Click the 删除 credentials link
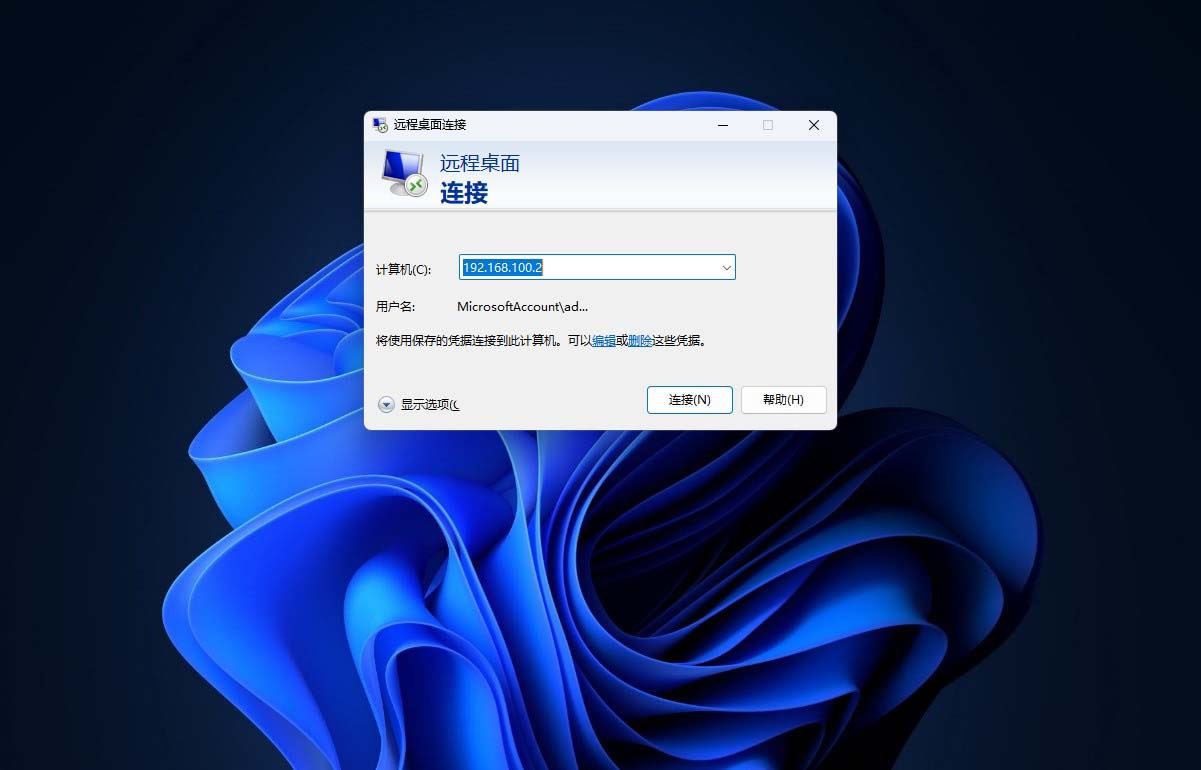The height and width of the screenshot is (770, 1201). pyautogui.click(x=640, y=341)
